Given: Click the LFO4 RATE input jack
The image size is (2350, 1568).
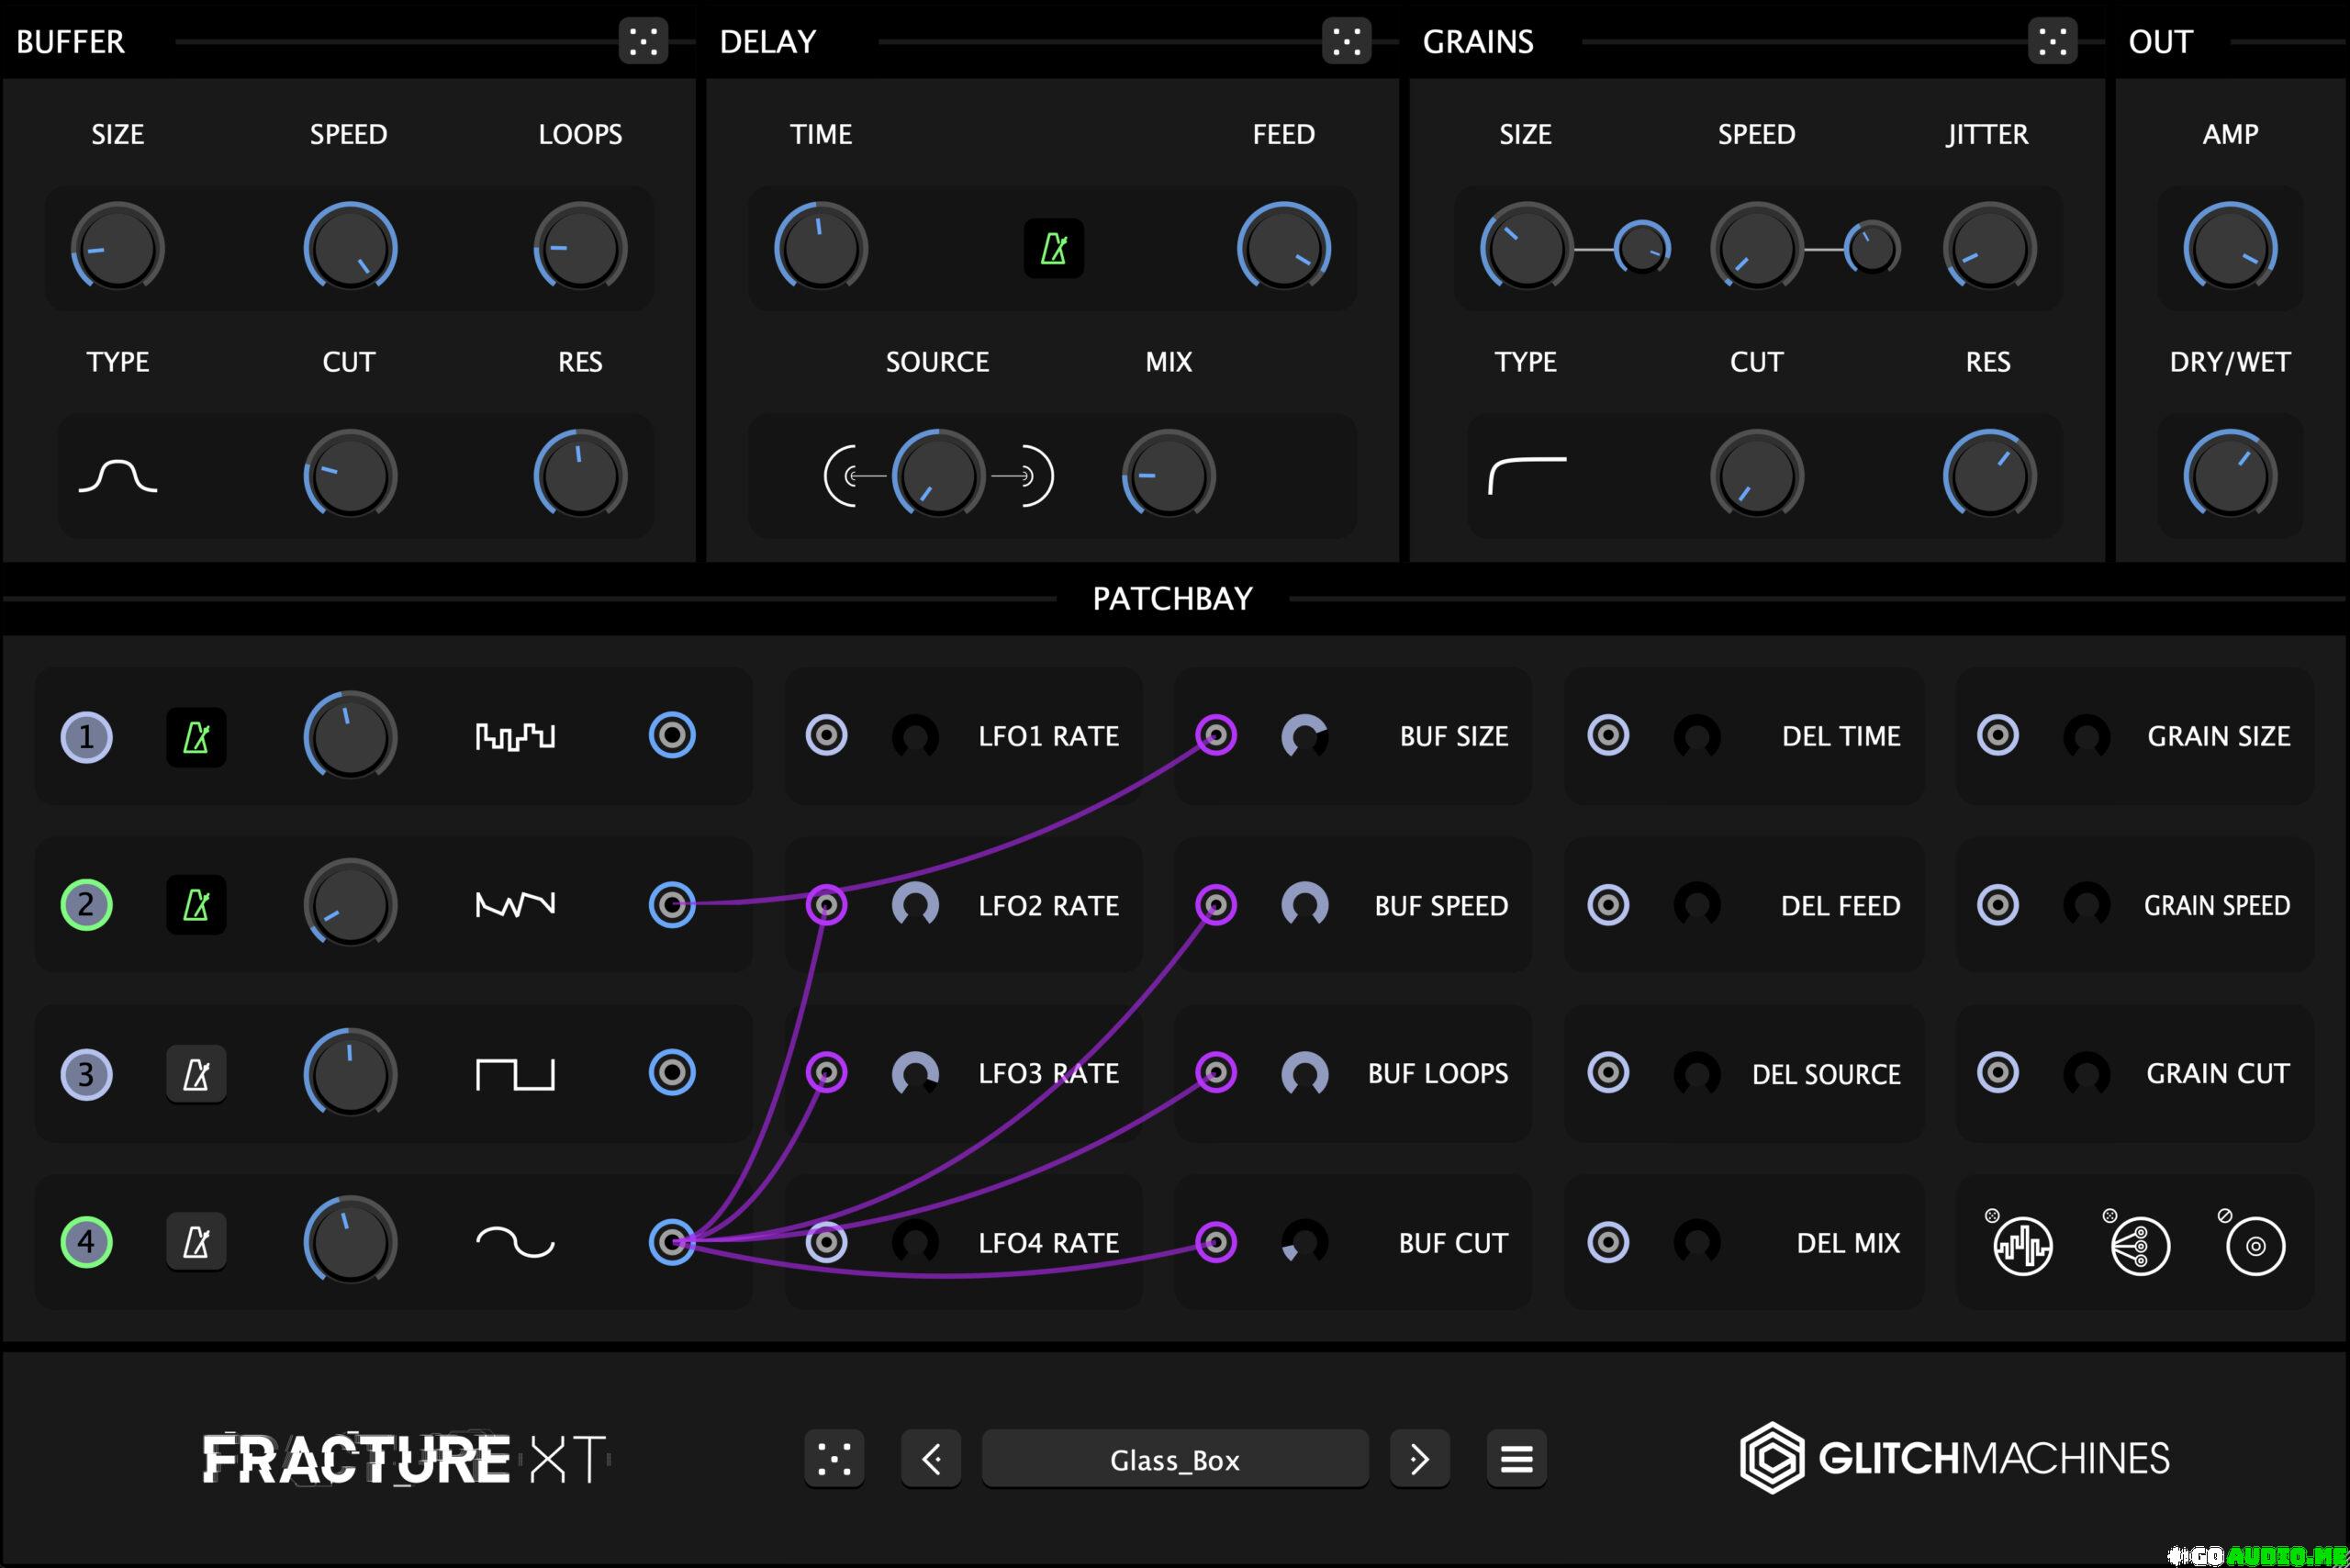Looking at the screenshot, I should tap(826, 1242).
